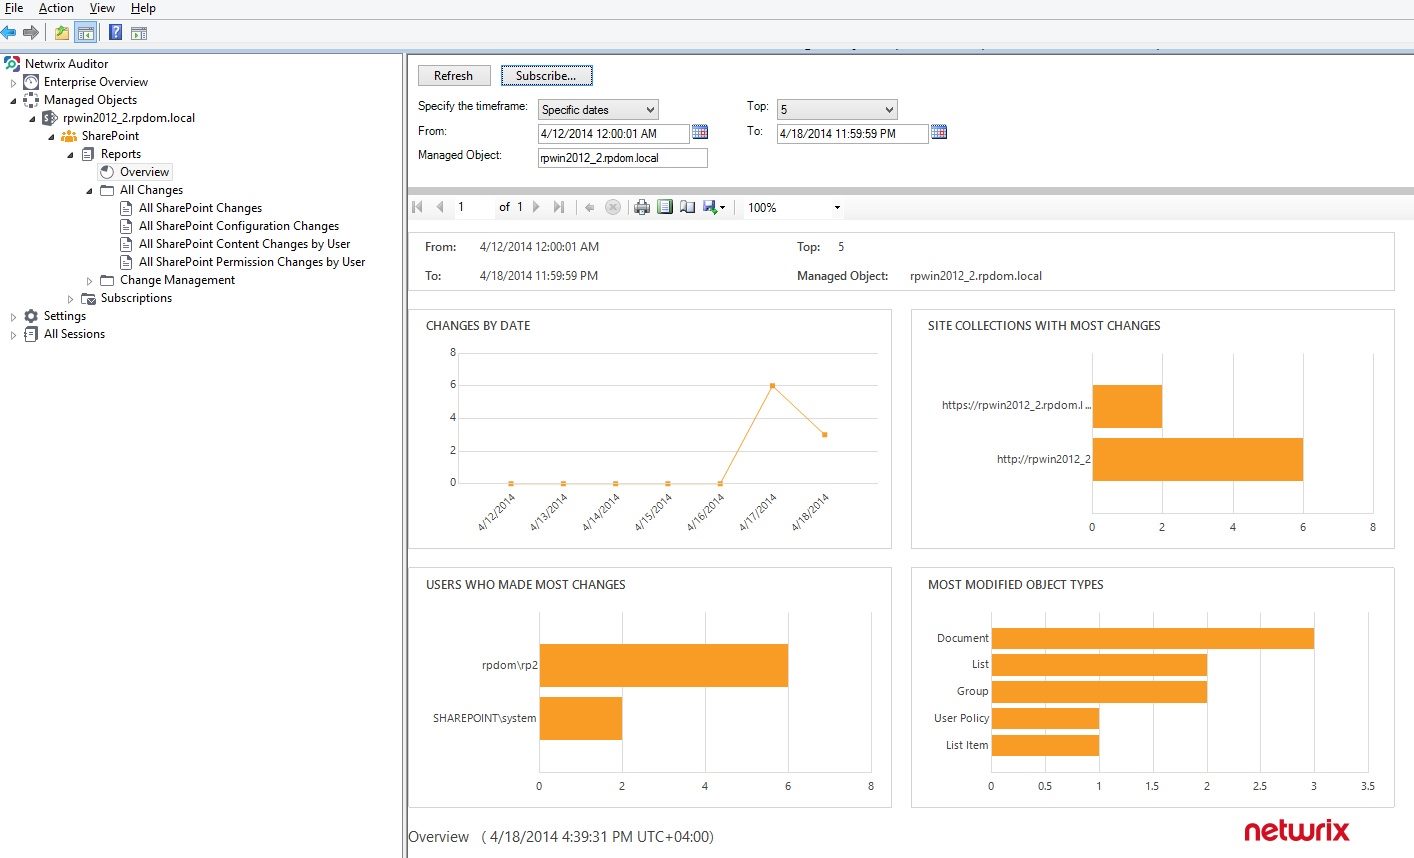This screenshot has height=858, width=1414.
Task: Open the Export save-disk dropdown
Action: tap(714, 207)
